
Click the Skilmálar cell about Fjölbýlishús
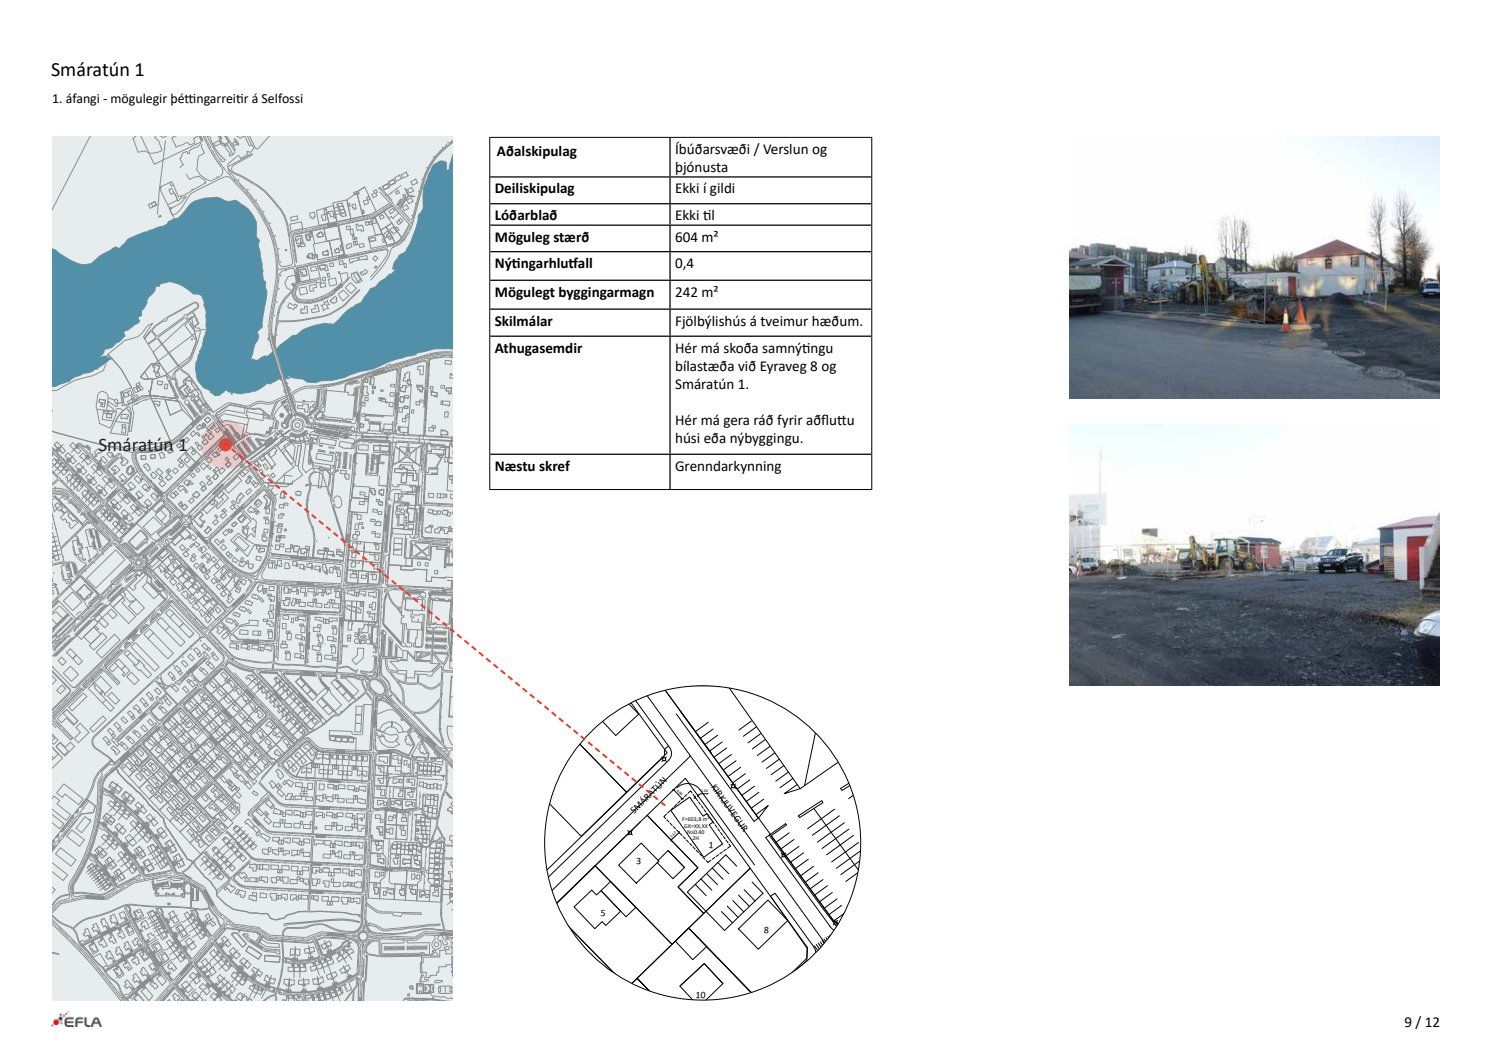click(768, 322)
